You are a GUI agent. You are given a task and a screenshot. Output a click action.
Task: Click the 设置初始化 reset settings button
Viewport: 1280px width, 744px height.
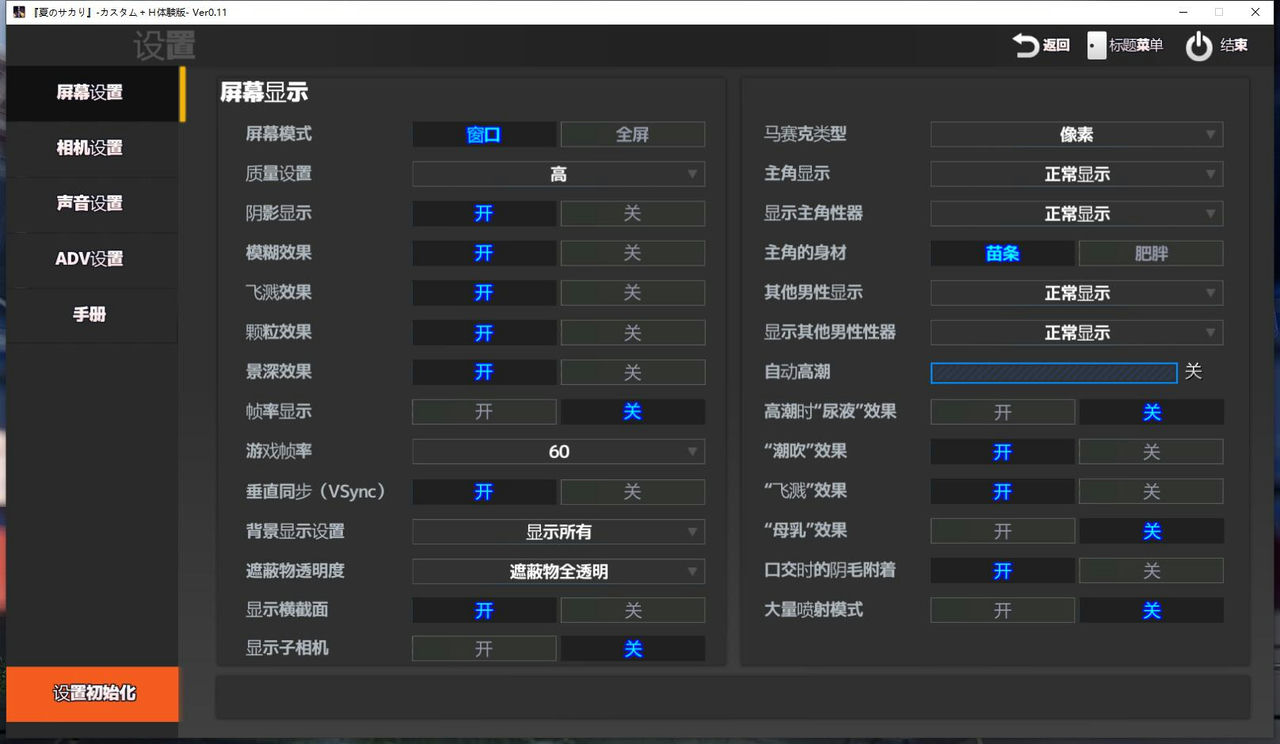[93, 694]
